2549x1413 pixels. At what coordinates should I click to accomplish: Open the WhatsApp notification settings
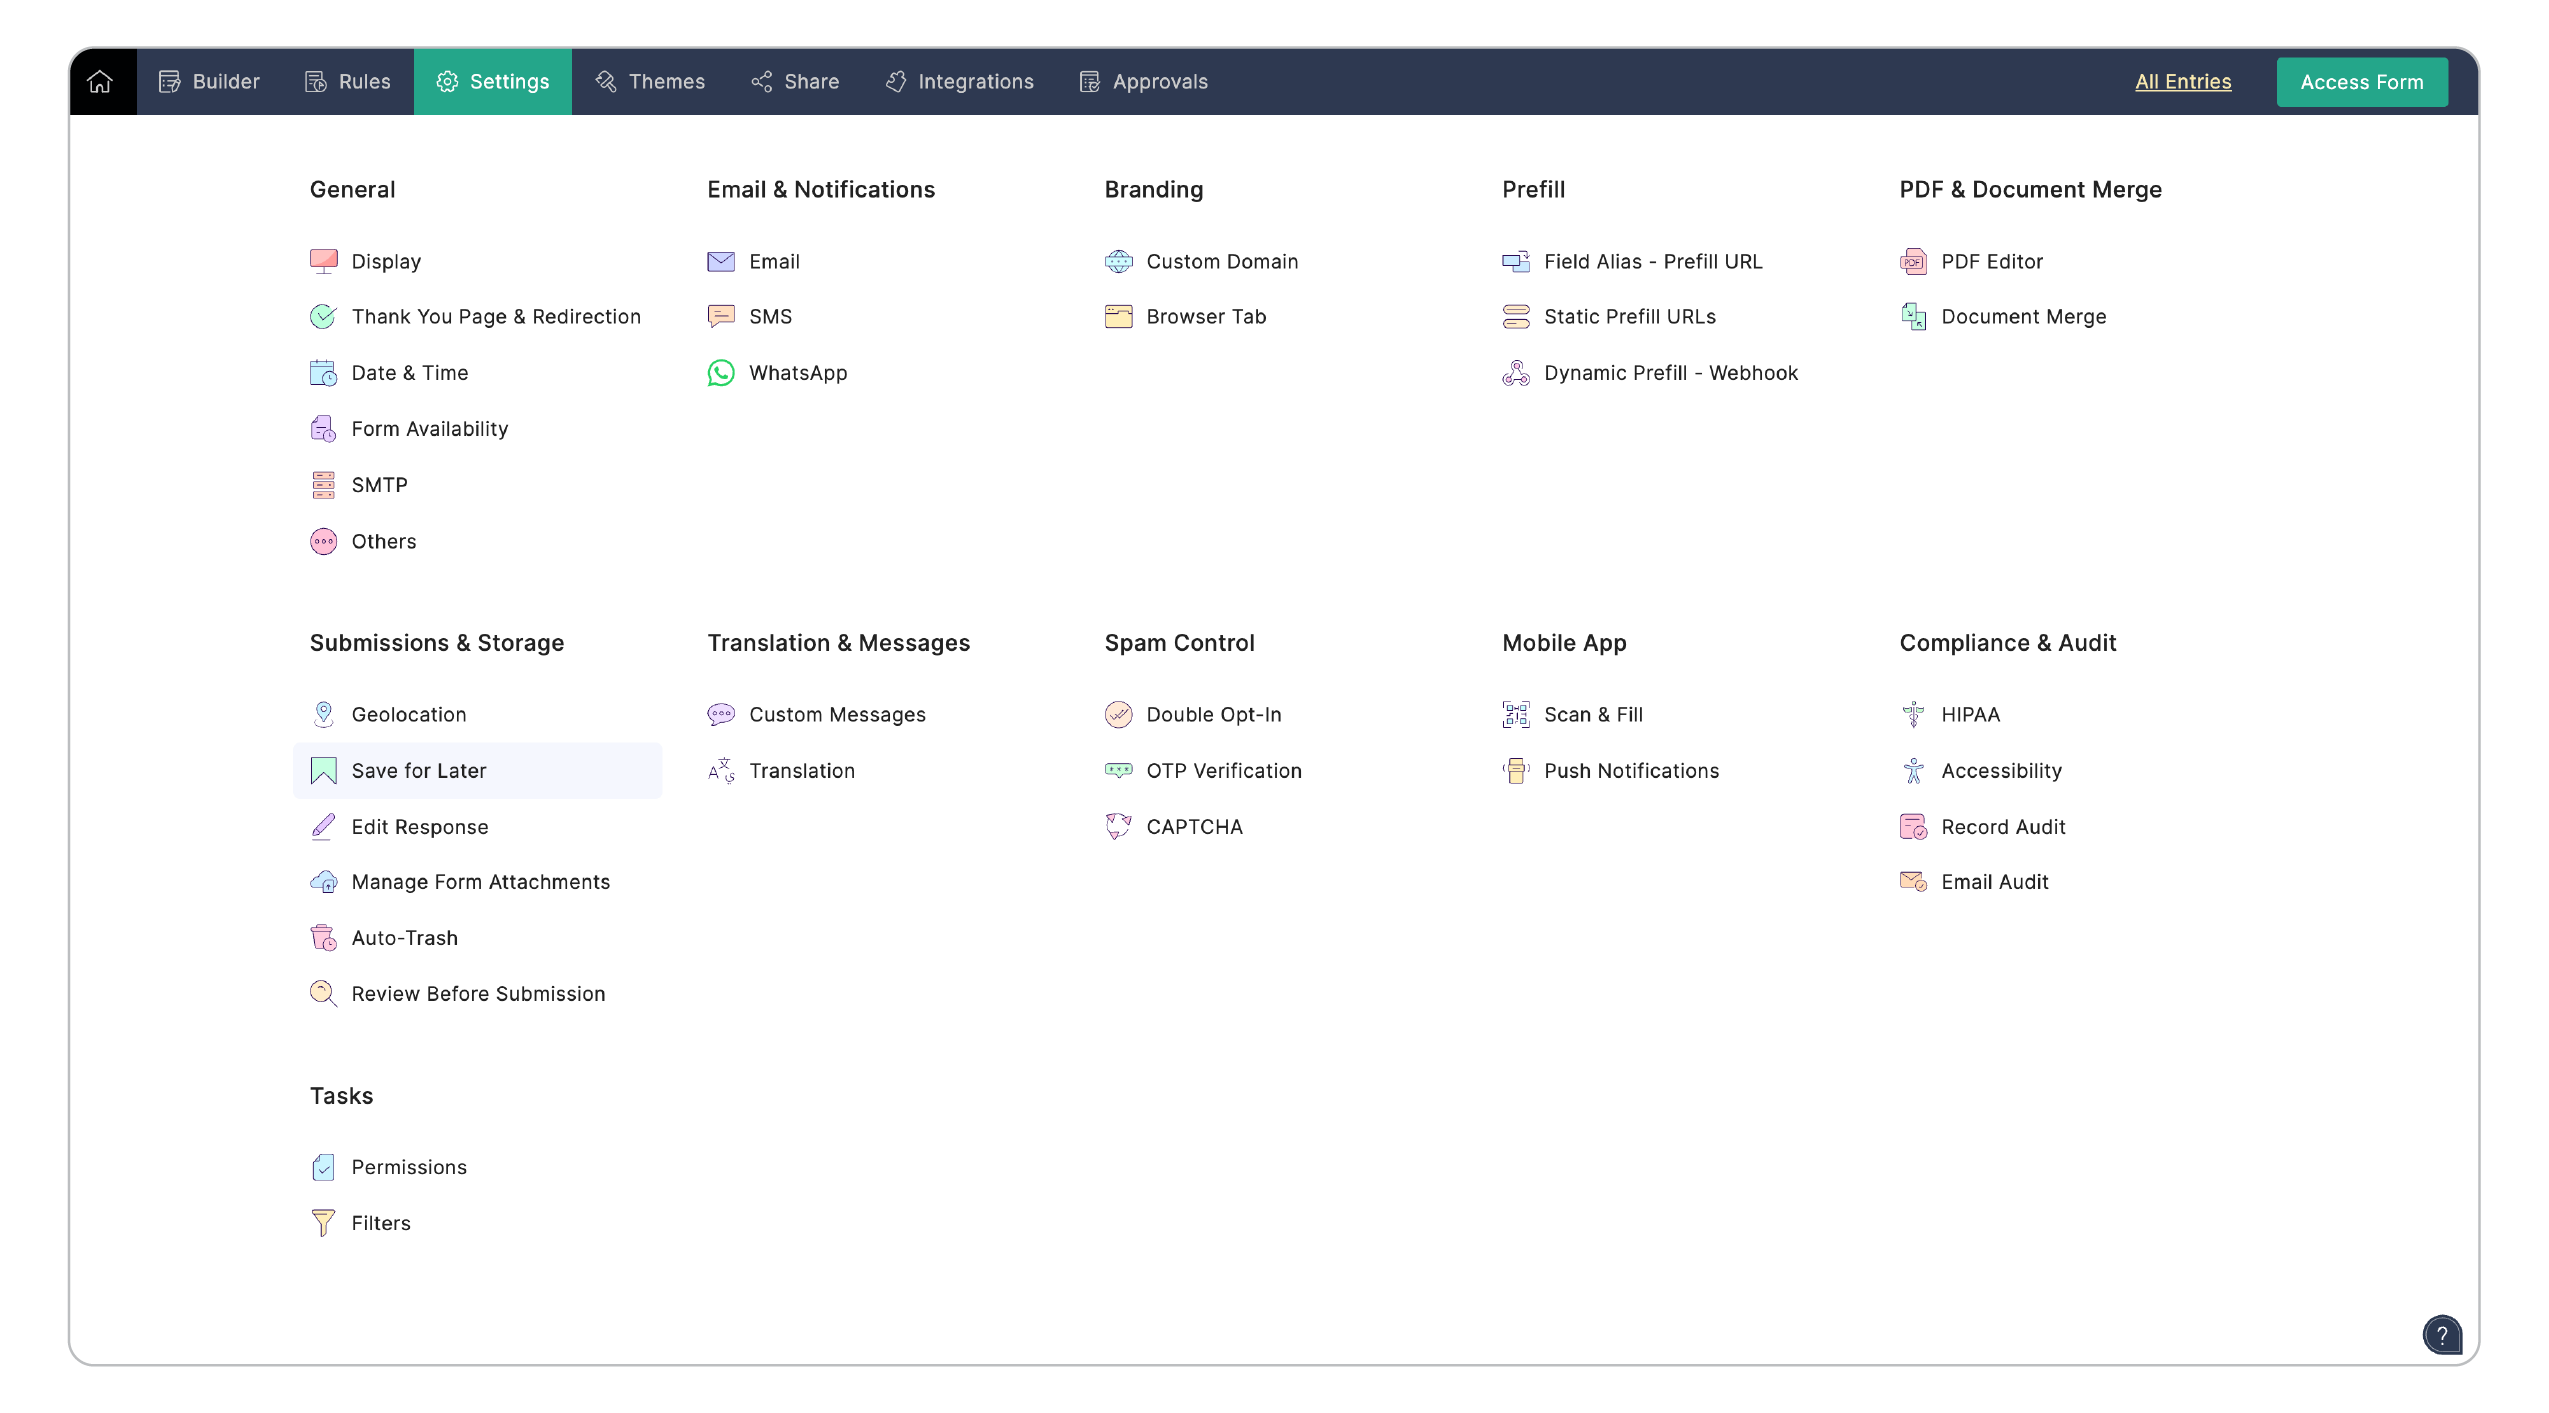pyautogui.click(x=797, y=372)
